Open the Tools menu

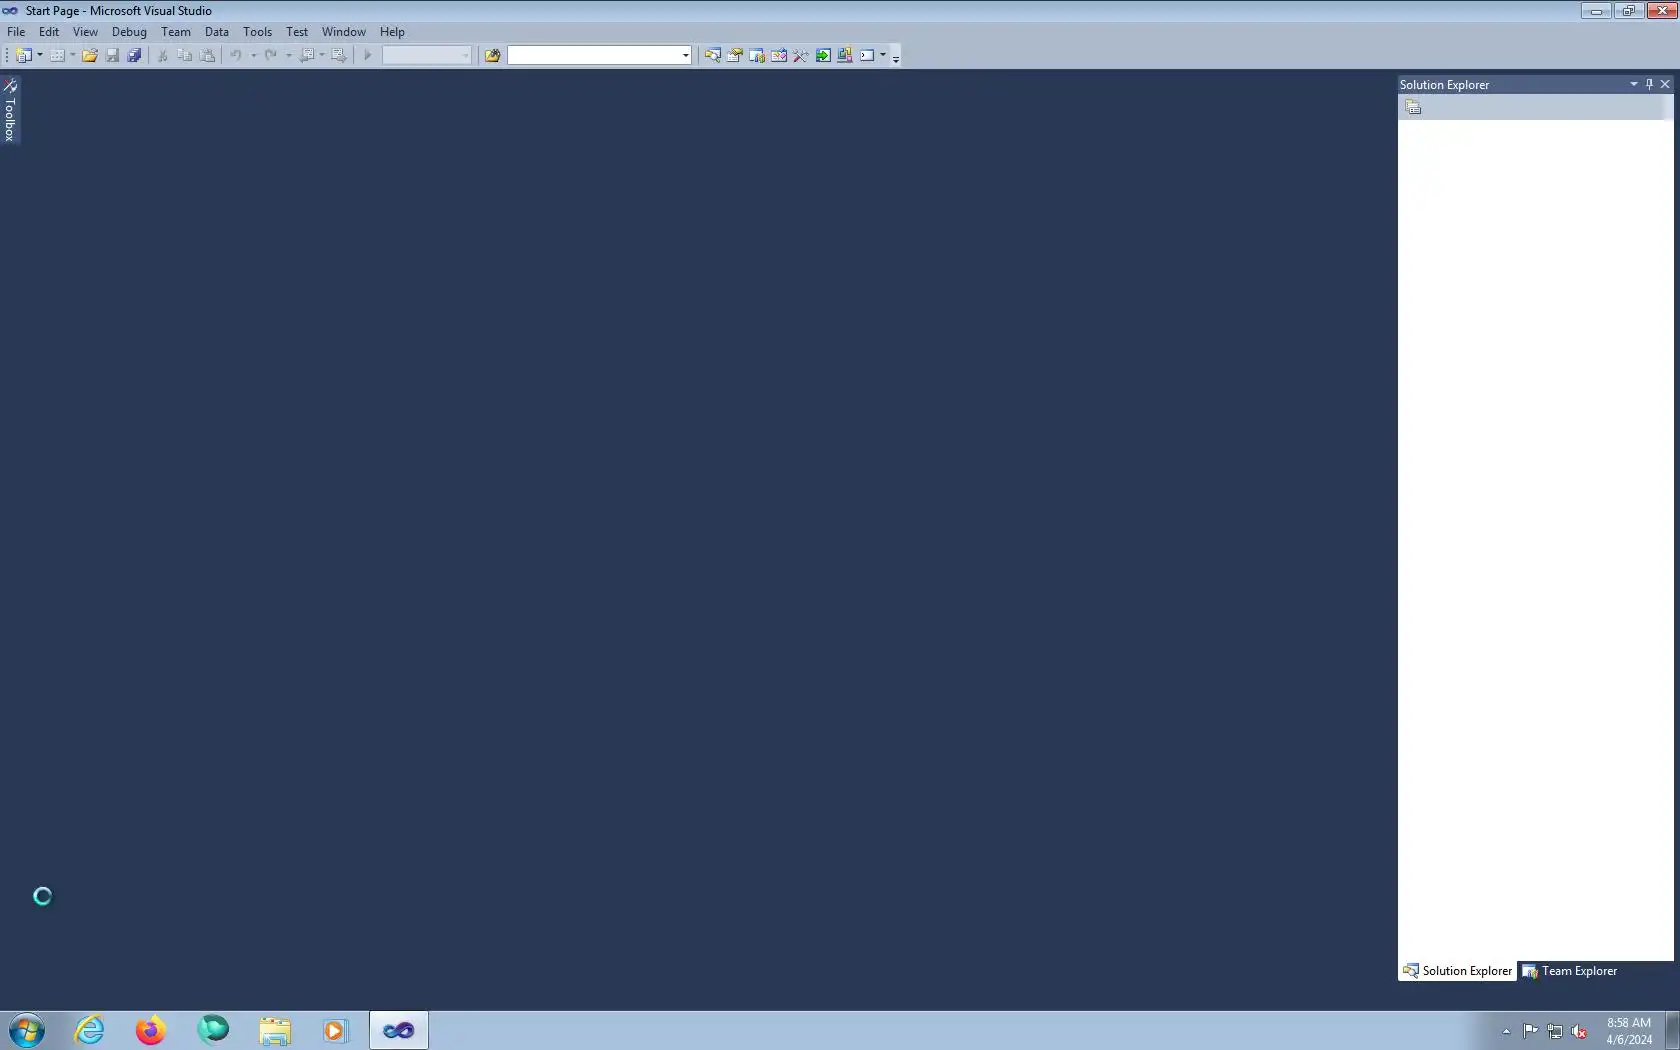coord(257,32)
